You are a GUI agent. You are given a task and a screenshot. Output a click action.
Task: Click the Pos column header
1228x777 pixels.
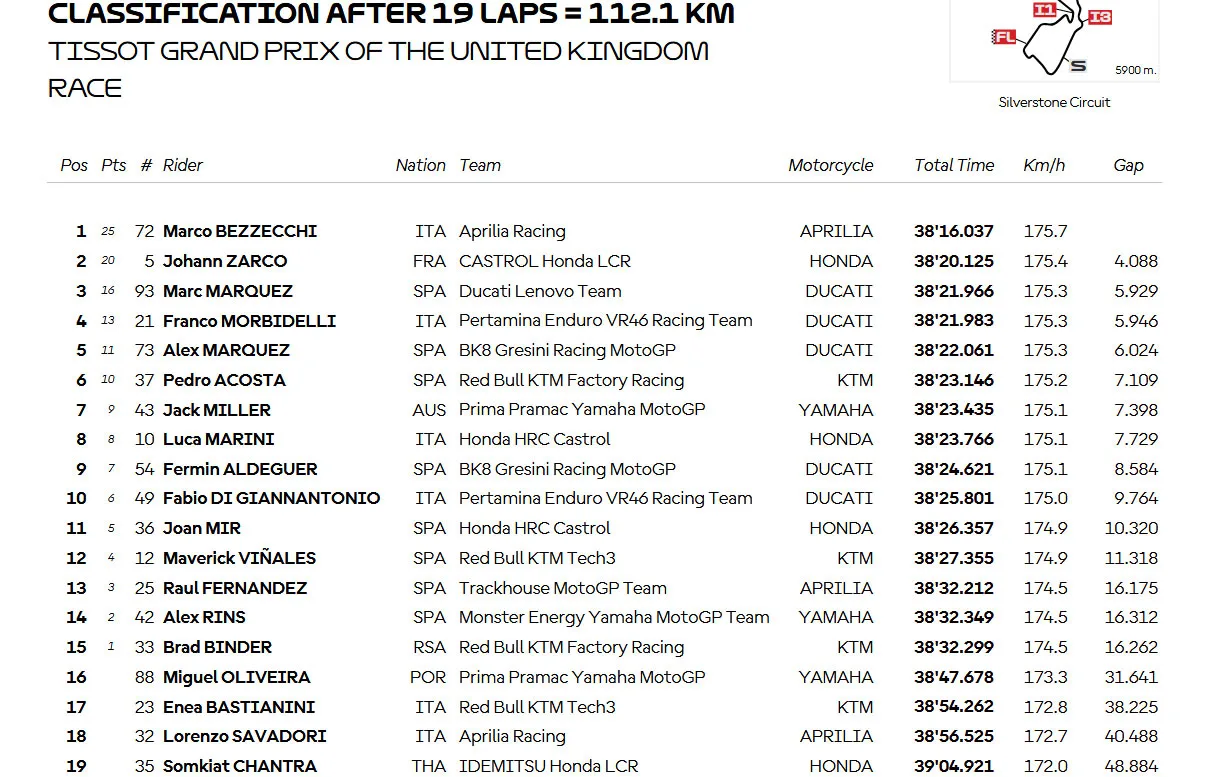[x=74, y=165]
